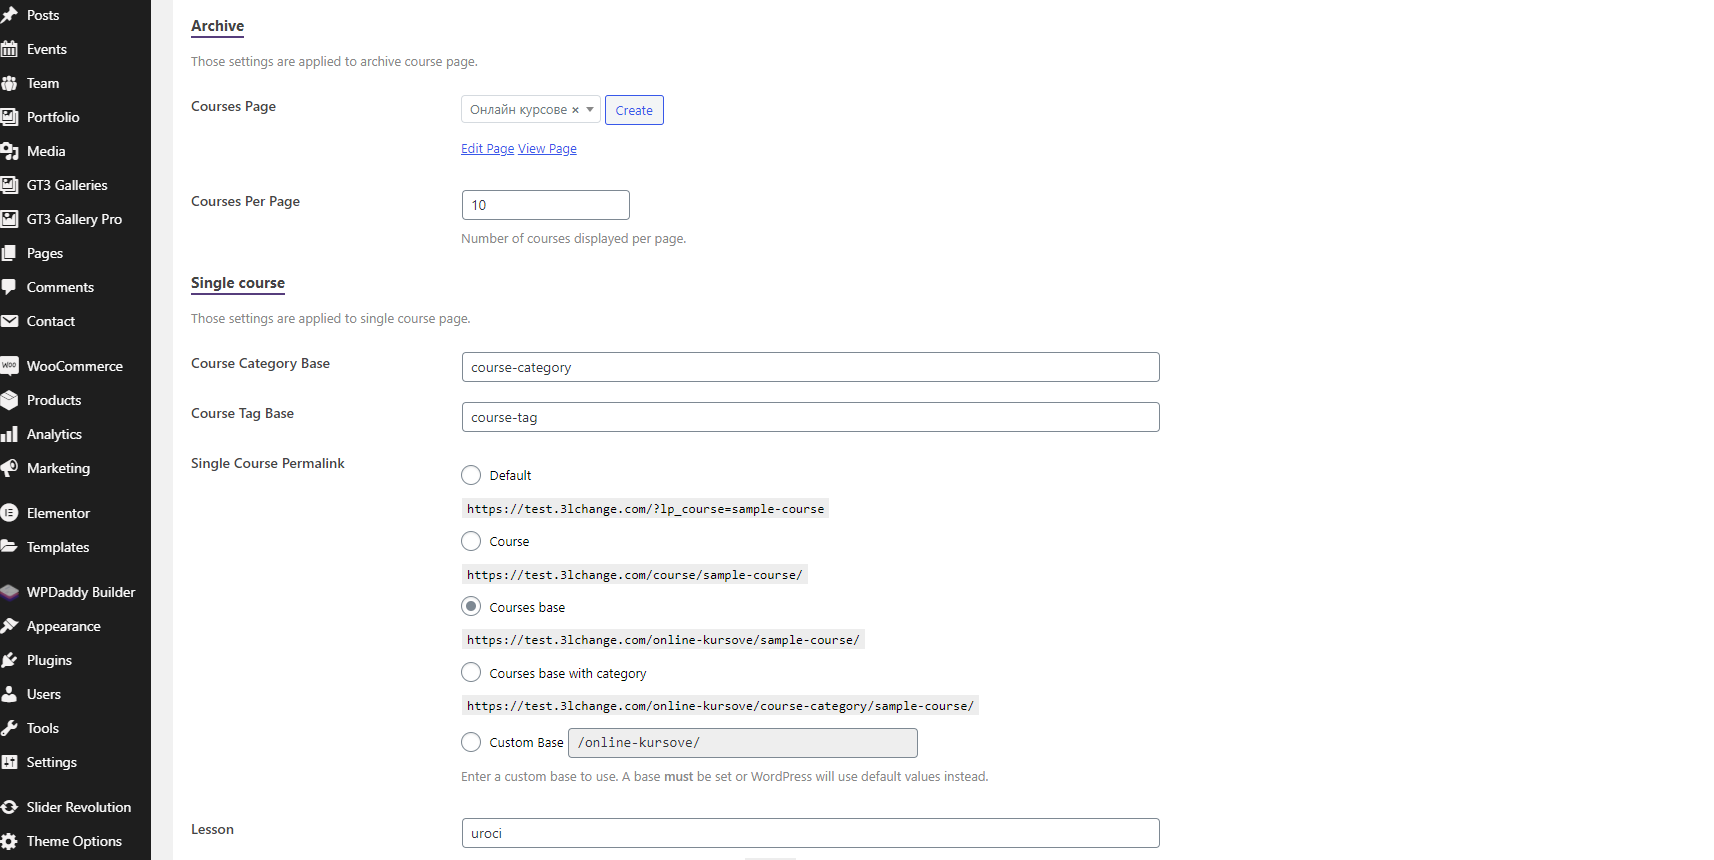Click the Course Category Base field
Viewport: 1714px width, 860px height.
coord(810,367)
